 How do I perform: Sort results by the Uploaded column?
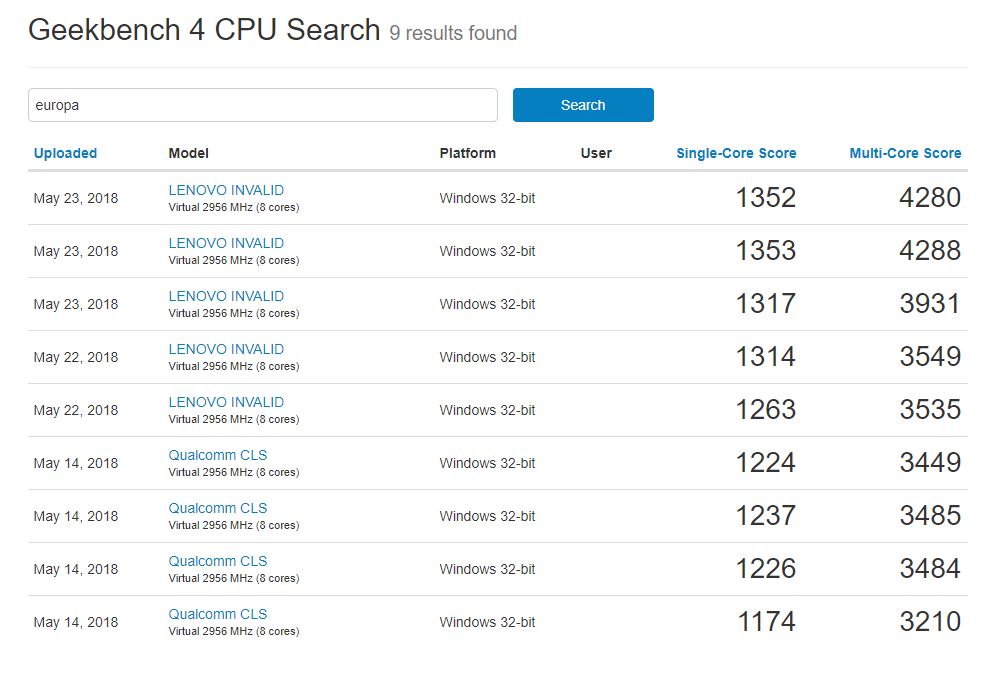tap(65, 153)
